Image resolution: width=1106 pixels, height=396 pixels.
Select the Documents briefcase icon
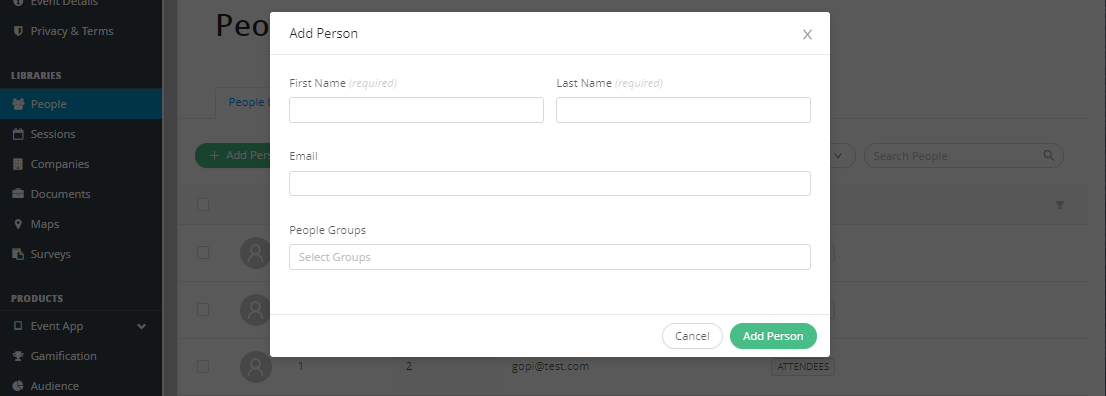pos(18,194)
